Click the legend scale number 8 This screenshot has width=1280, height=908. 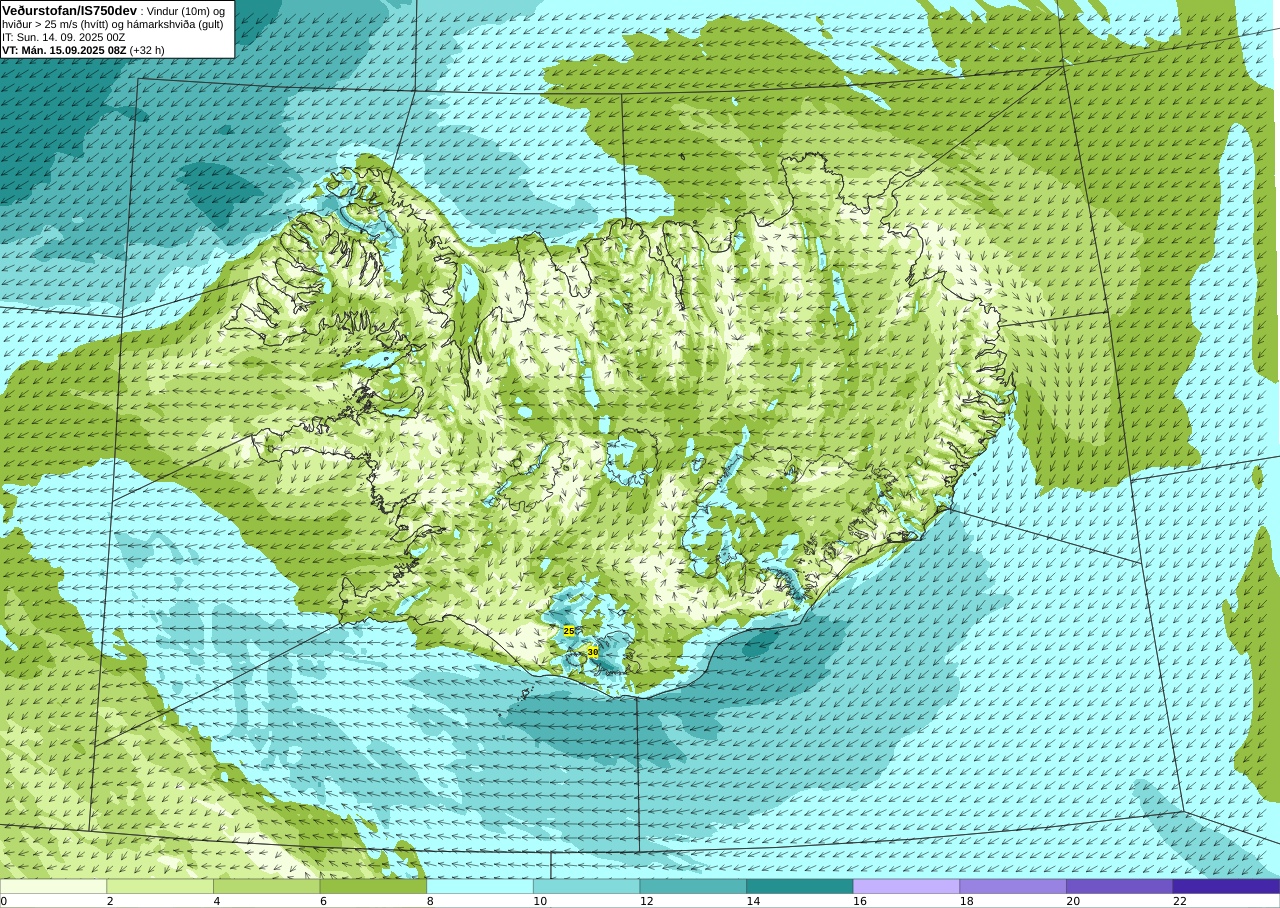[430, 901]
